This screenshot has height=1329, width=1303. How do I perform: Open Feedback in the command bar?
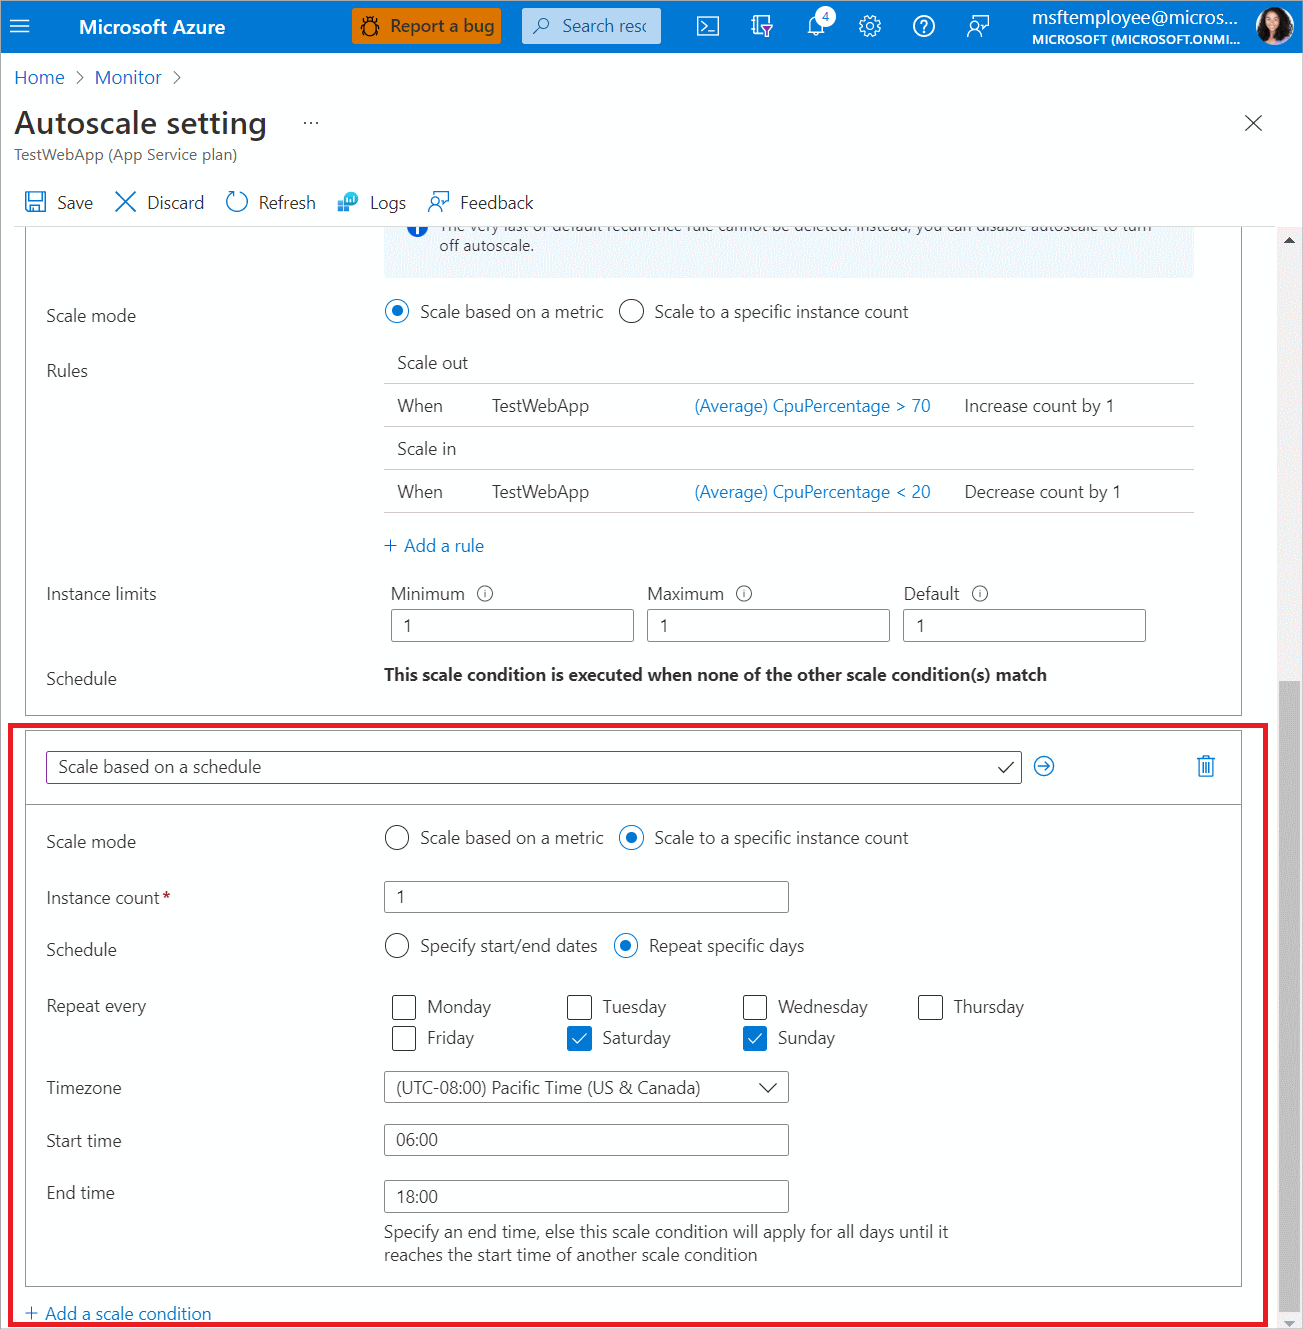coord(481,203)
